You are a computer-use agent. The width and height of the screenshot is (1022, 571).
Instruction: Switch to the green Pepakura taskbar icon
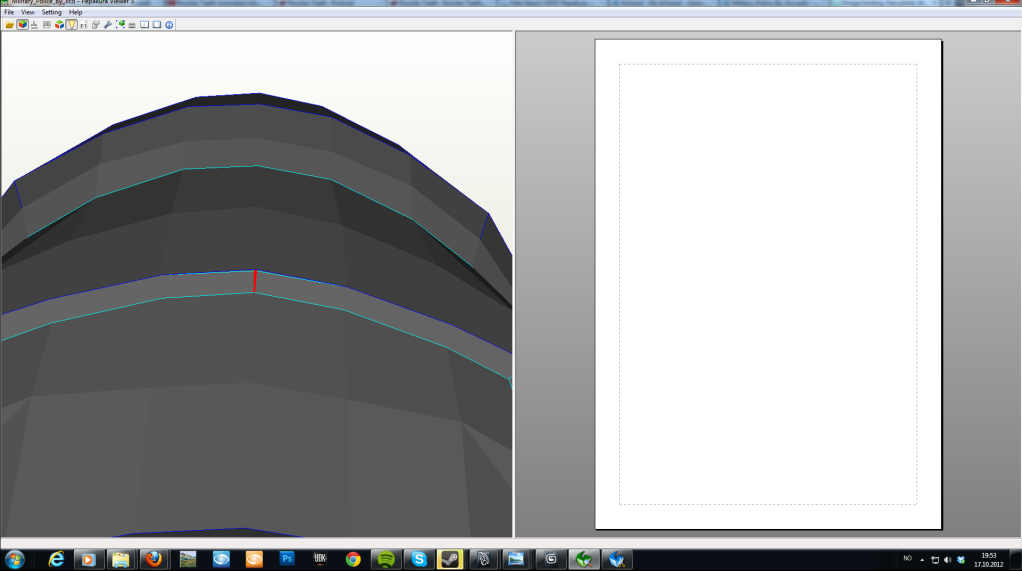pyautogui.click(x=584, y=559)
